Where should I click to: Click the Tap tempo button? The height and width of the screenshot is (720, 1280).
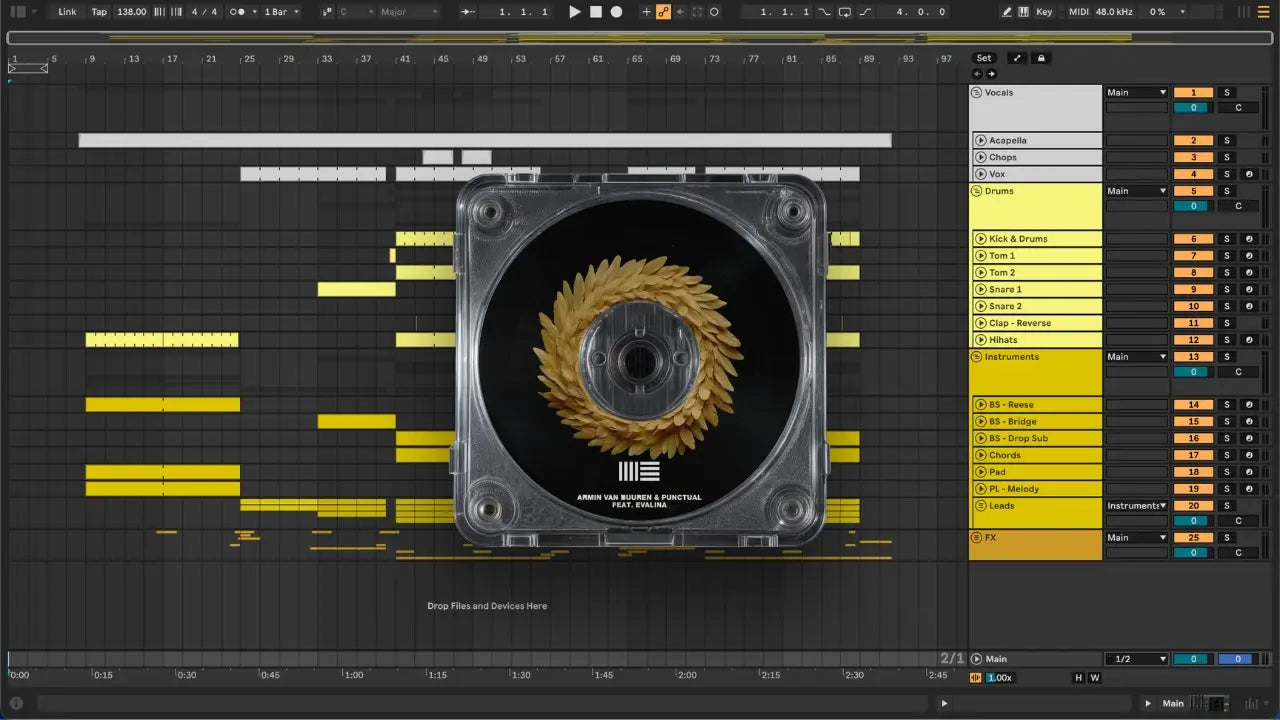(99, 12)
